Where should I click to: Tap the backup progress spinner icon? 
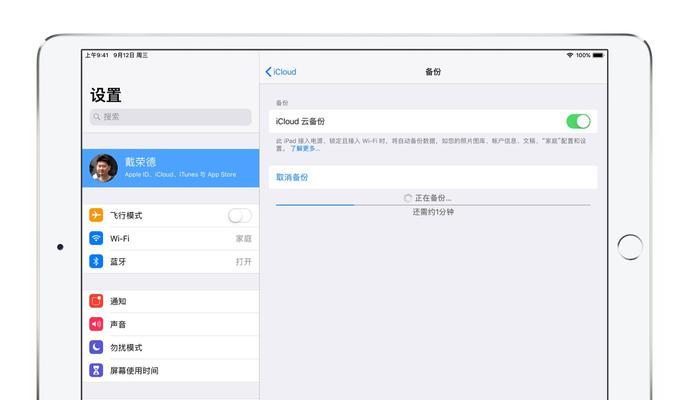408,198
